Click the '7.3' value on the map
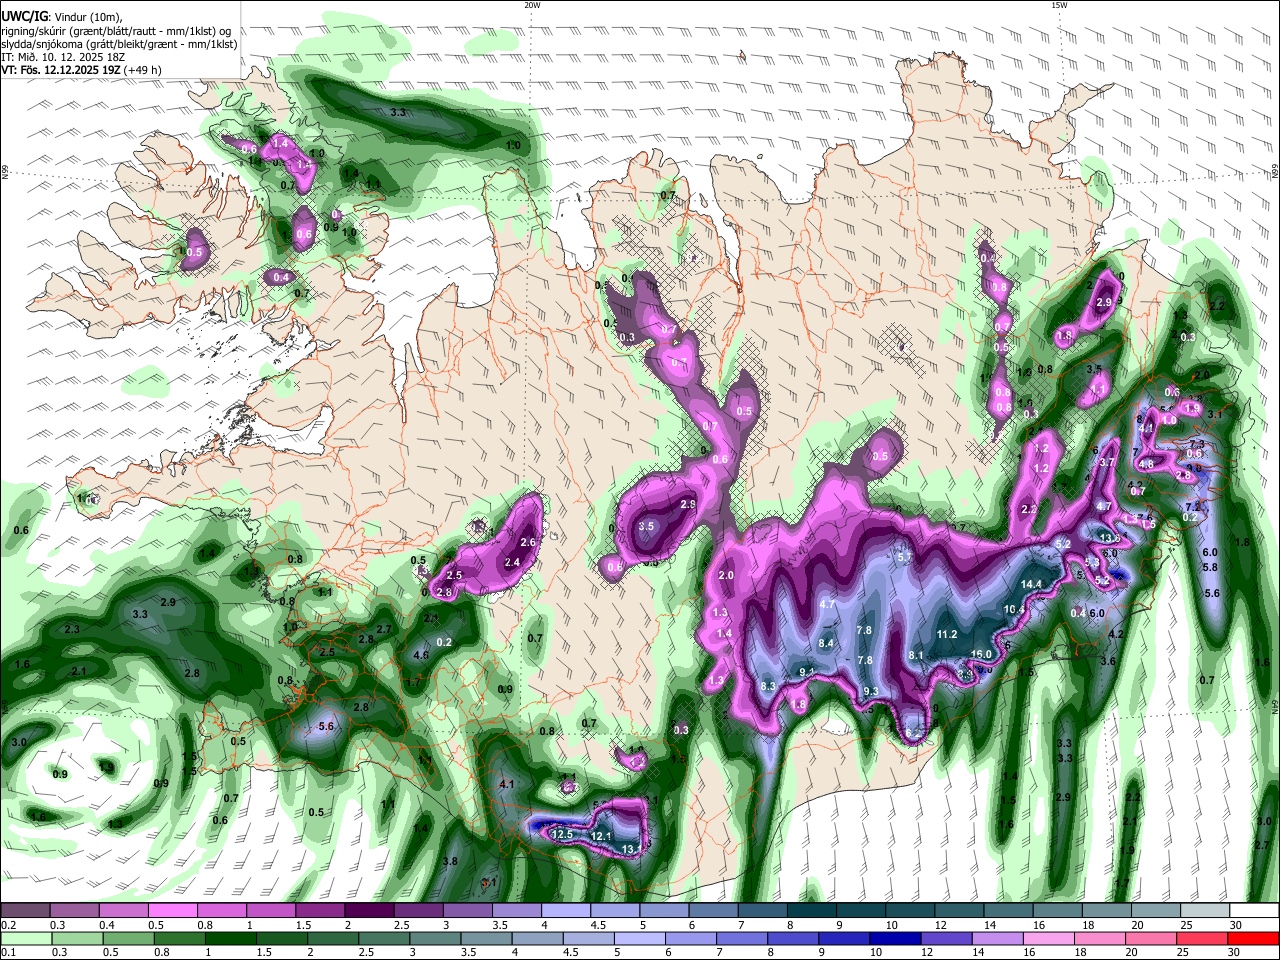This screenshot has height=960, width=1280. pos(1196,444)
